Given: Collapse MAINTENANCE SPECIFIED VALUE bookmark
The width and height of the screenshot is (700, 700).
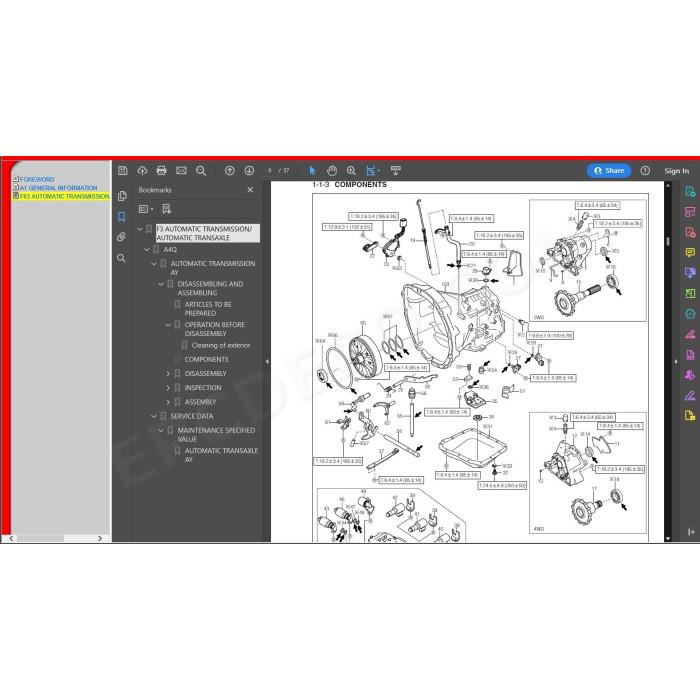Looking at the screenshot, I should pyautogui.click(x=161, y=430).
